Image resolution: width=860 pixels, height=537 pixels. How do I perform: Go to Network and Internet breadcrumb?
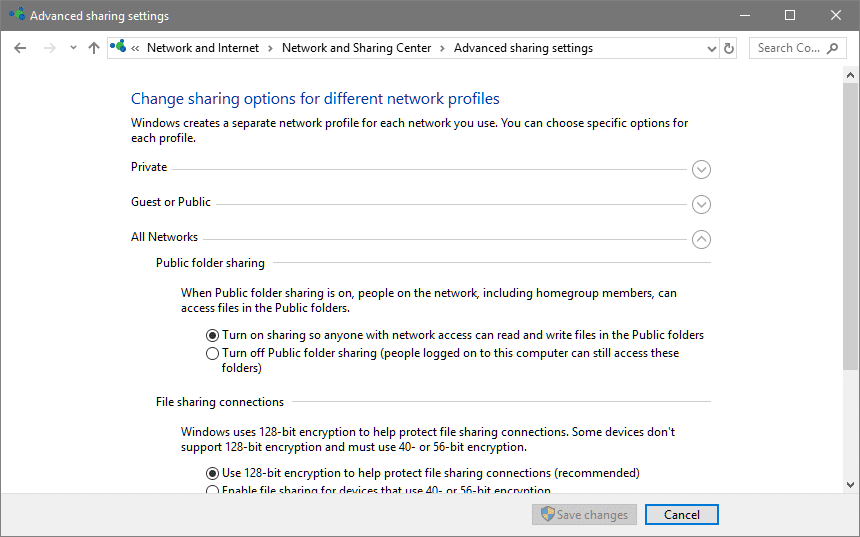(202, 48)
